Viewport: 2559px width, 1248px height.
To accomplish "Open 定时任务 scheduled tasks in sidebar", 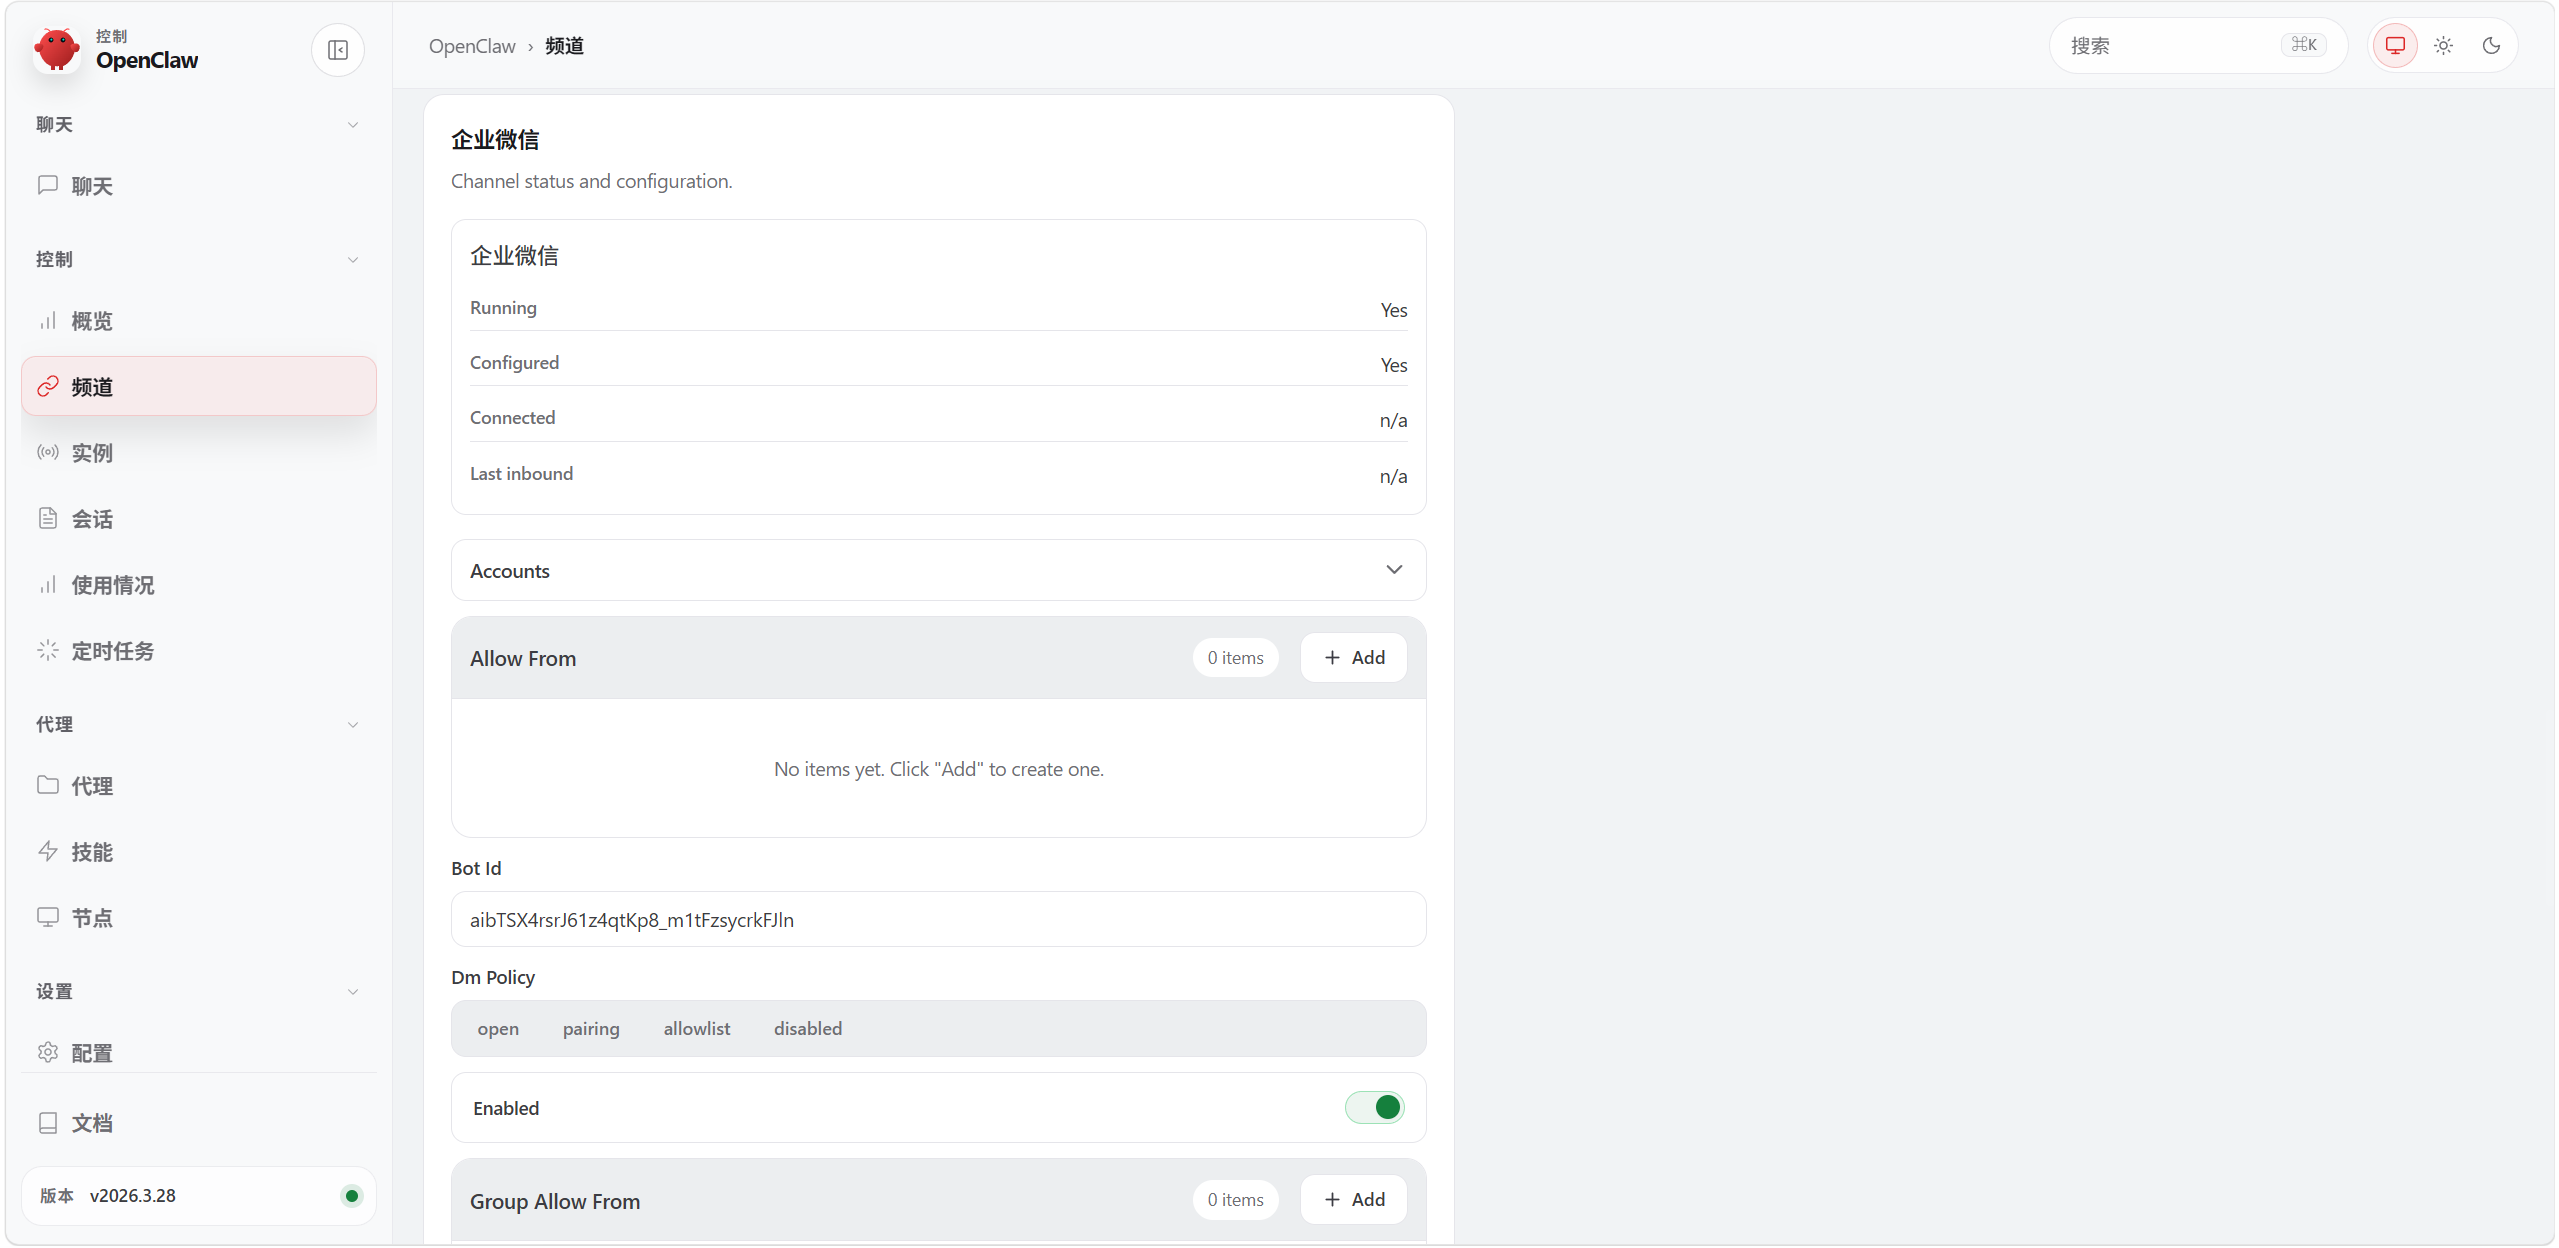I will pyautogui.click(x=112, y=651).
